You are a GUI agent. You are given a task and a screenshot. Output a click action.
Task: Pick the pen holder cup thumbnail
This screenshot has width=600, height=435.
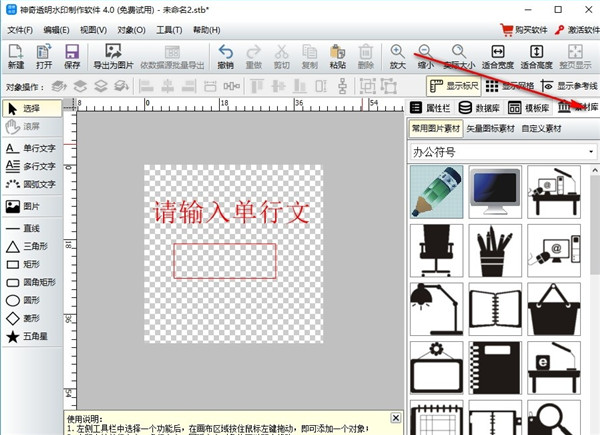coord(495,251)
